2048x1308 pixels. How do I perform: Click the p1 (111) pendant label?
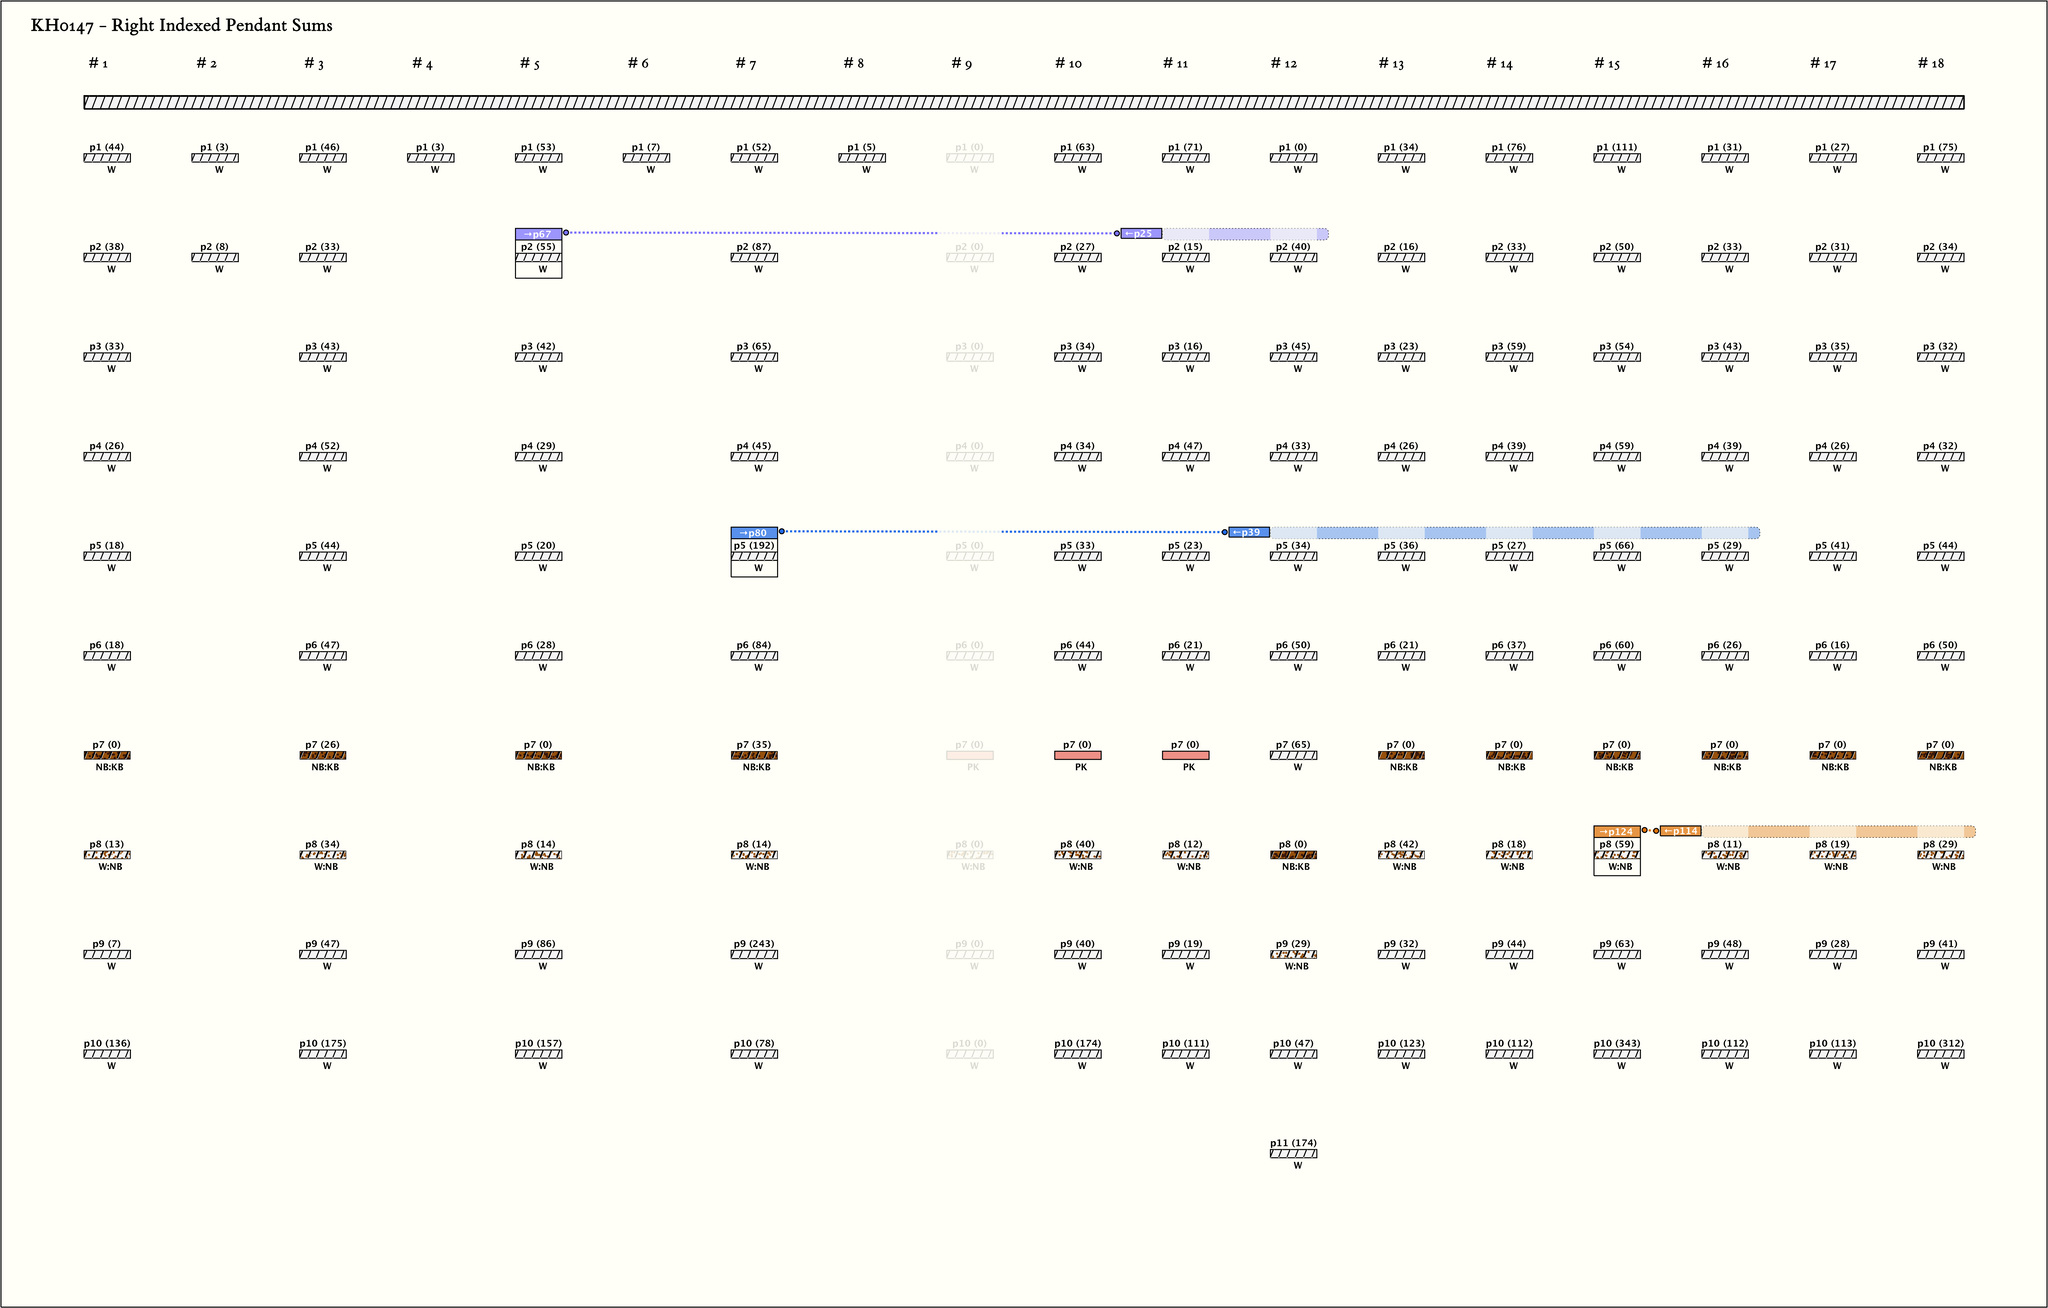pyautogui.click(x=1616, y=148)
